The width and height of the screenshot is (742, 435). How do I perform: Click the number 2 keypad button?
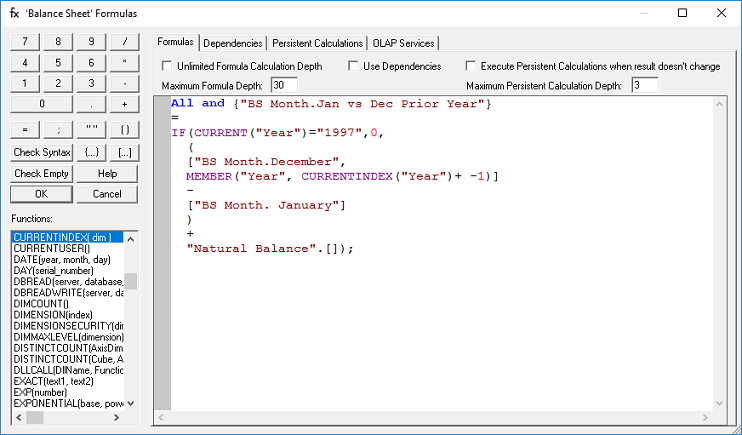coord(58,83)
